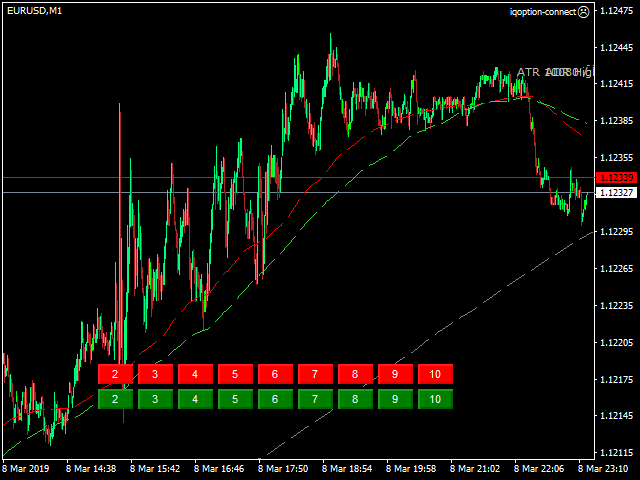Click the green button labeled 6

[275, 399]
